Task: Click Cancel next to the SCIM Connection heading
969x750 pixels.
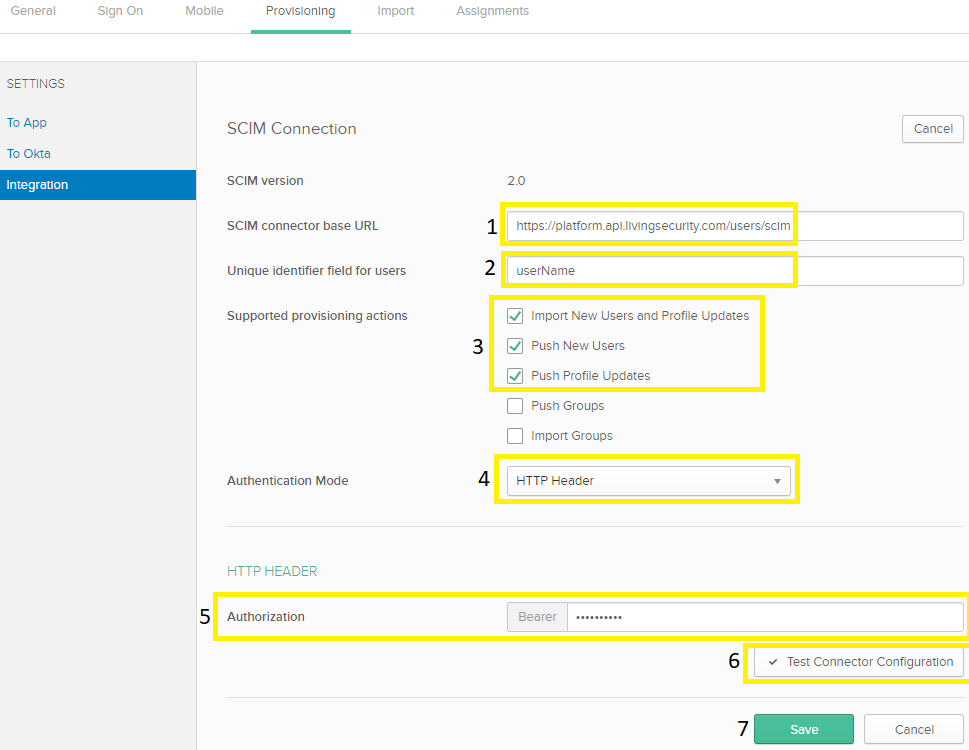Action: coord(933,129)
